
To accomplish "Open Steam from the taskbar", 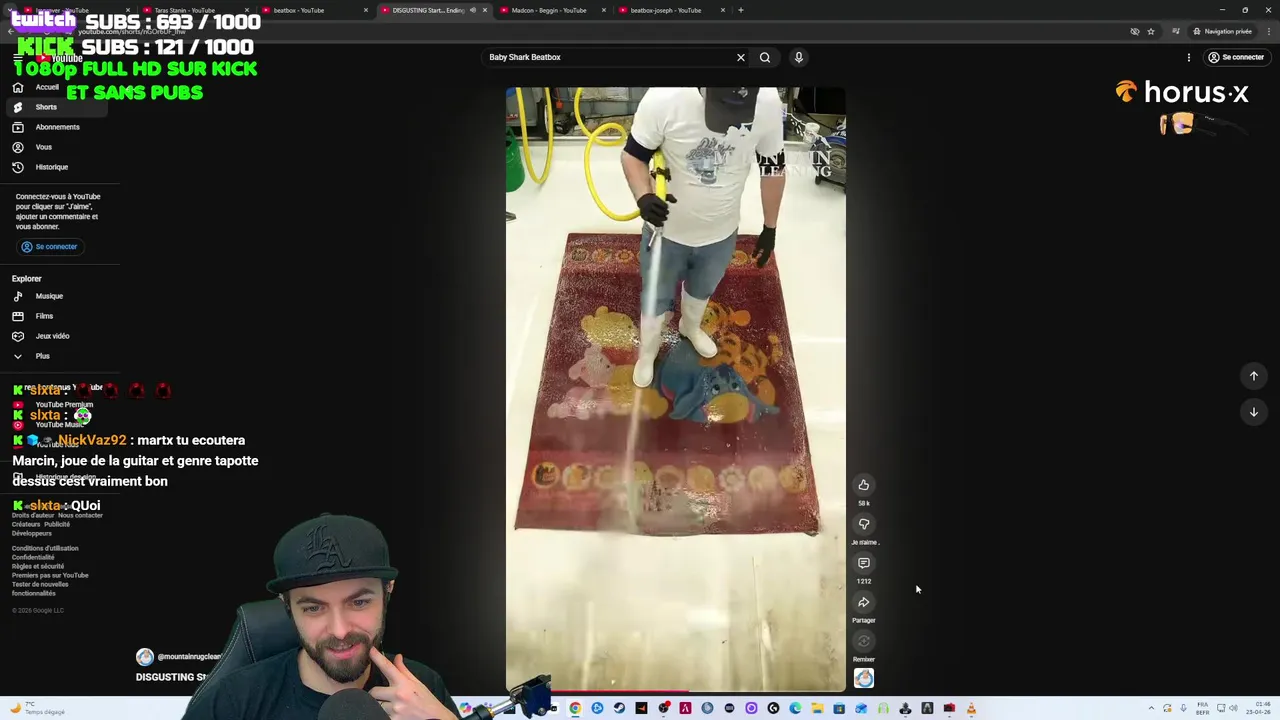I will click(619, 709).
